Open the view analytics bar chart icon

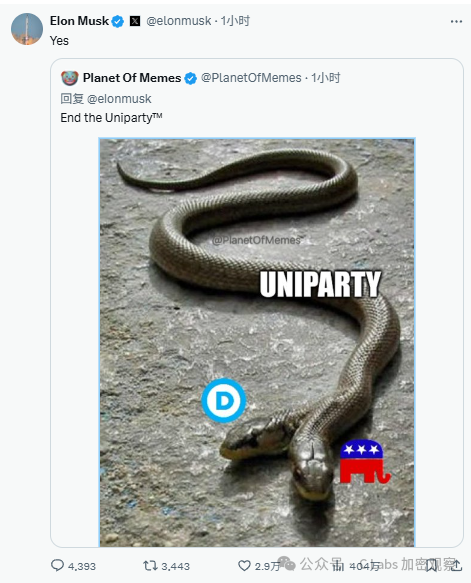(x=338, y=566)
